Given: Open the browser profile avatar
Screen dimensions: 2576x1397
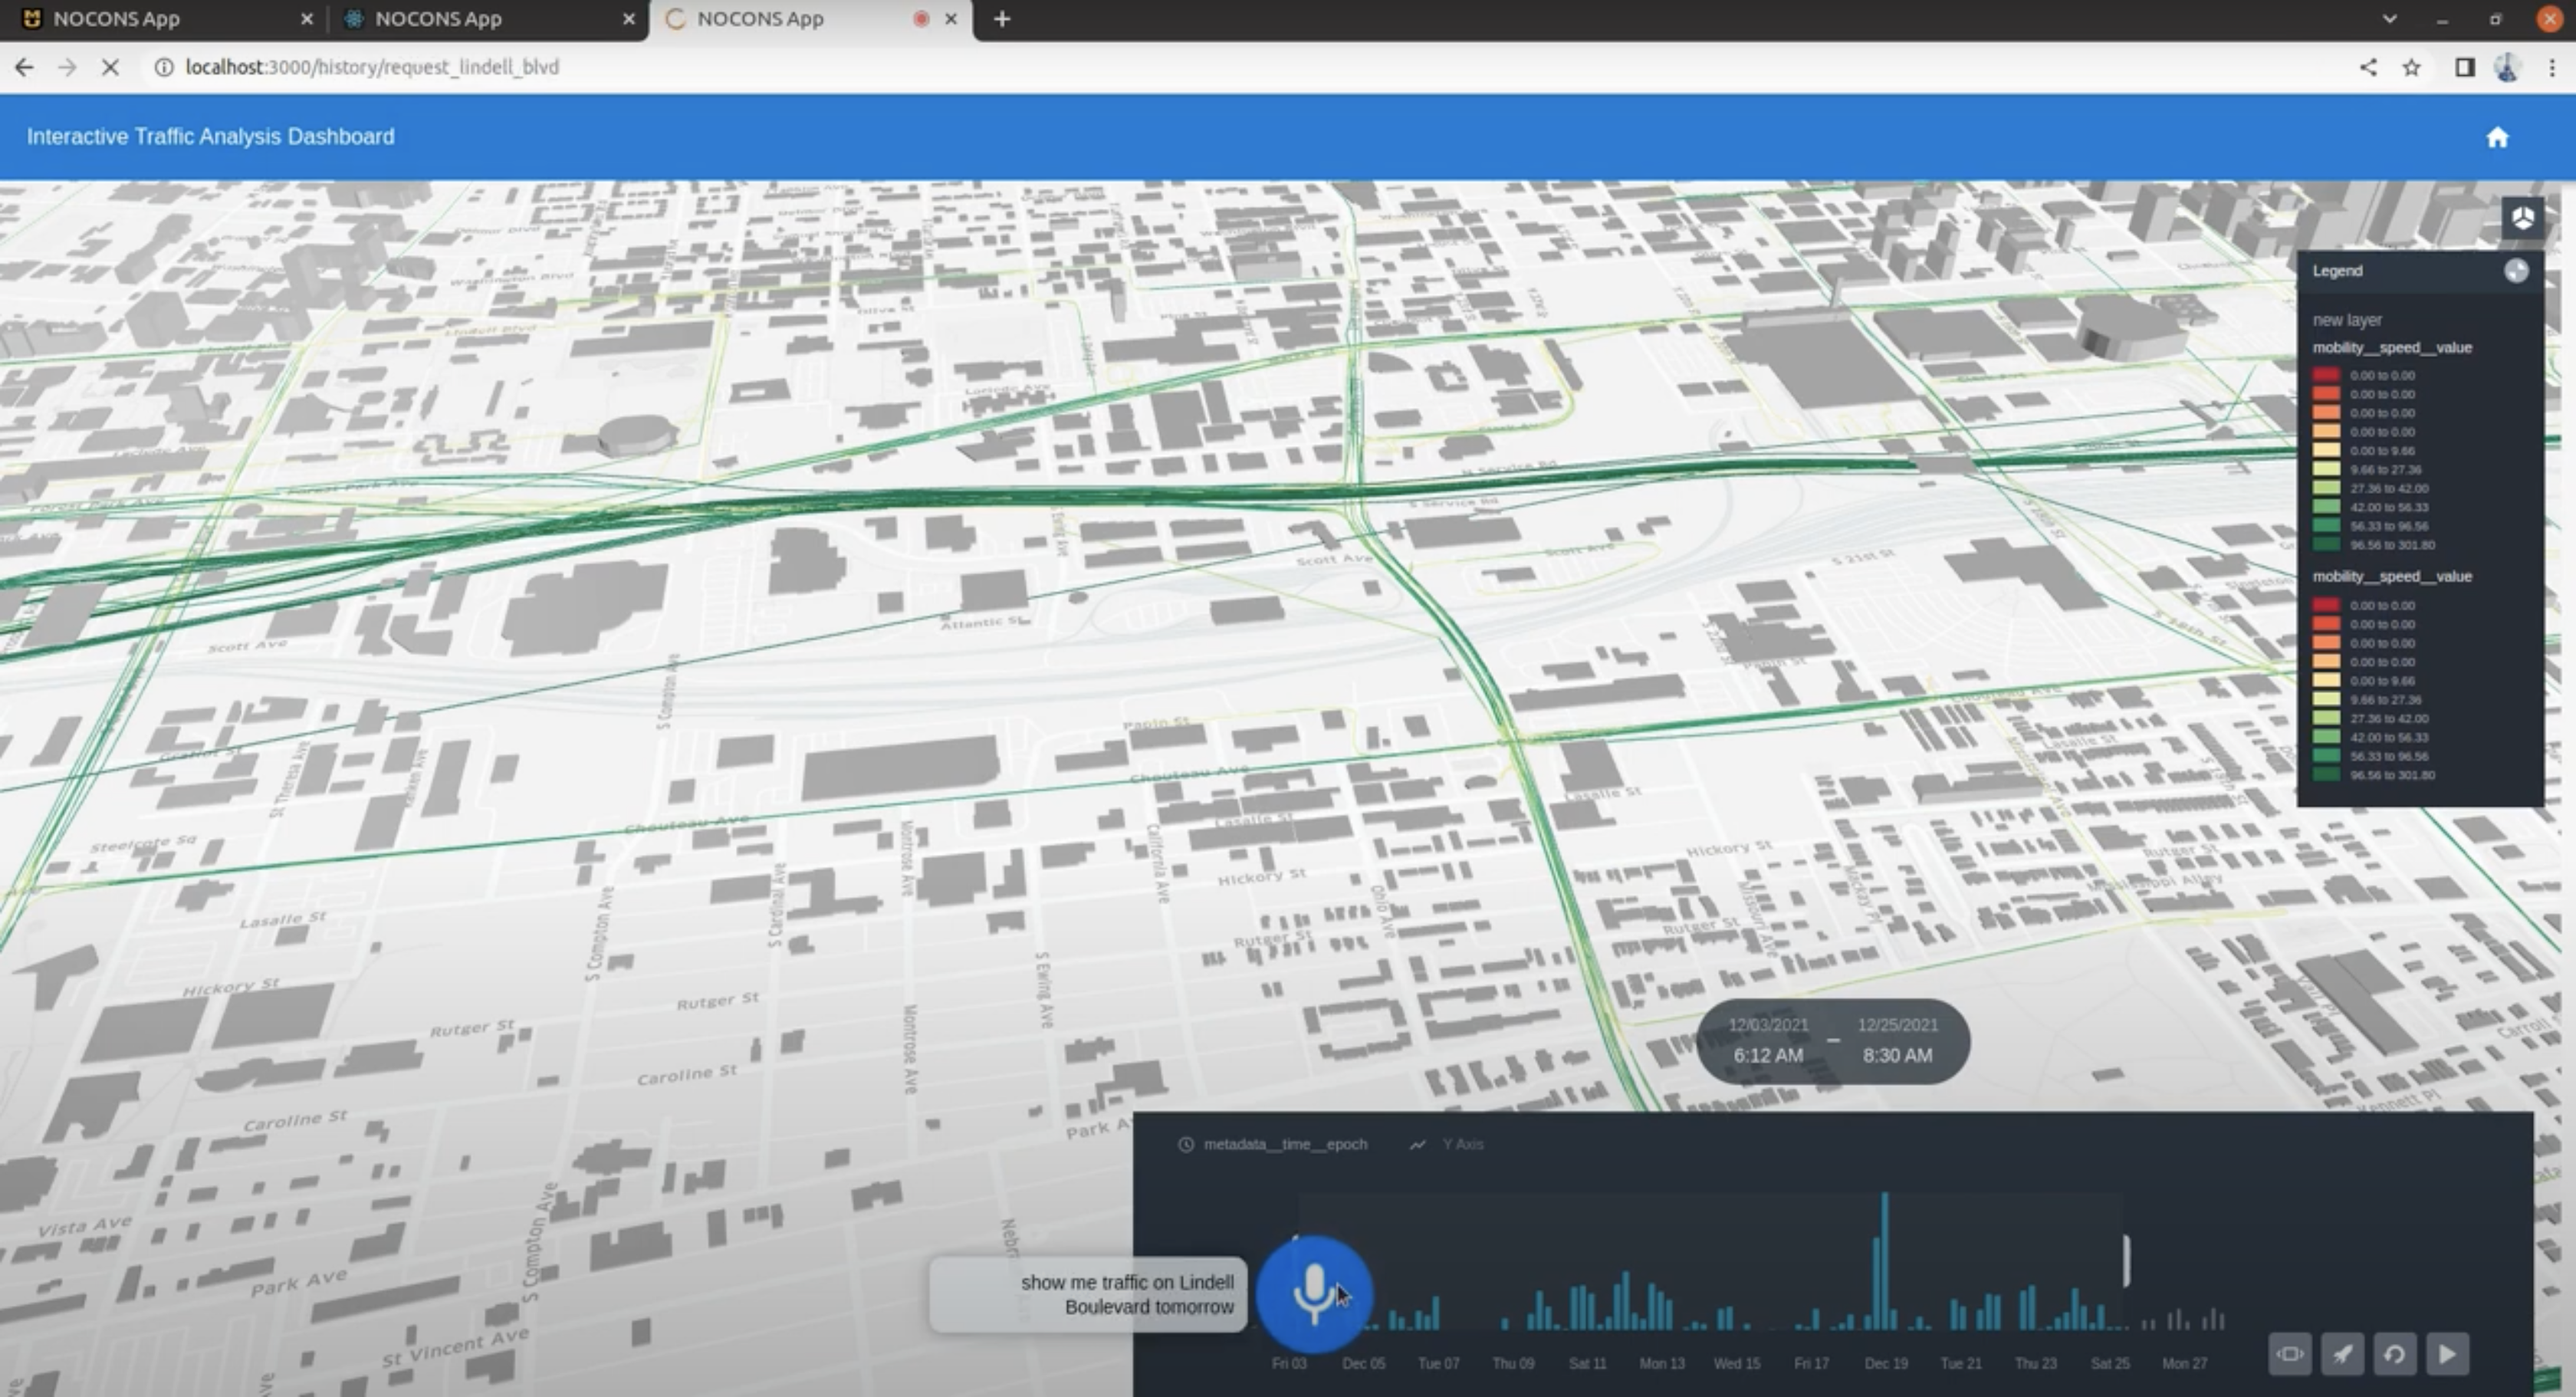Looking at the screenshot, I should [2507, 67].
